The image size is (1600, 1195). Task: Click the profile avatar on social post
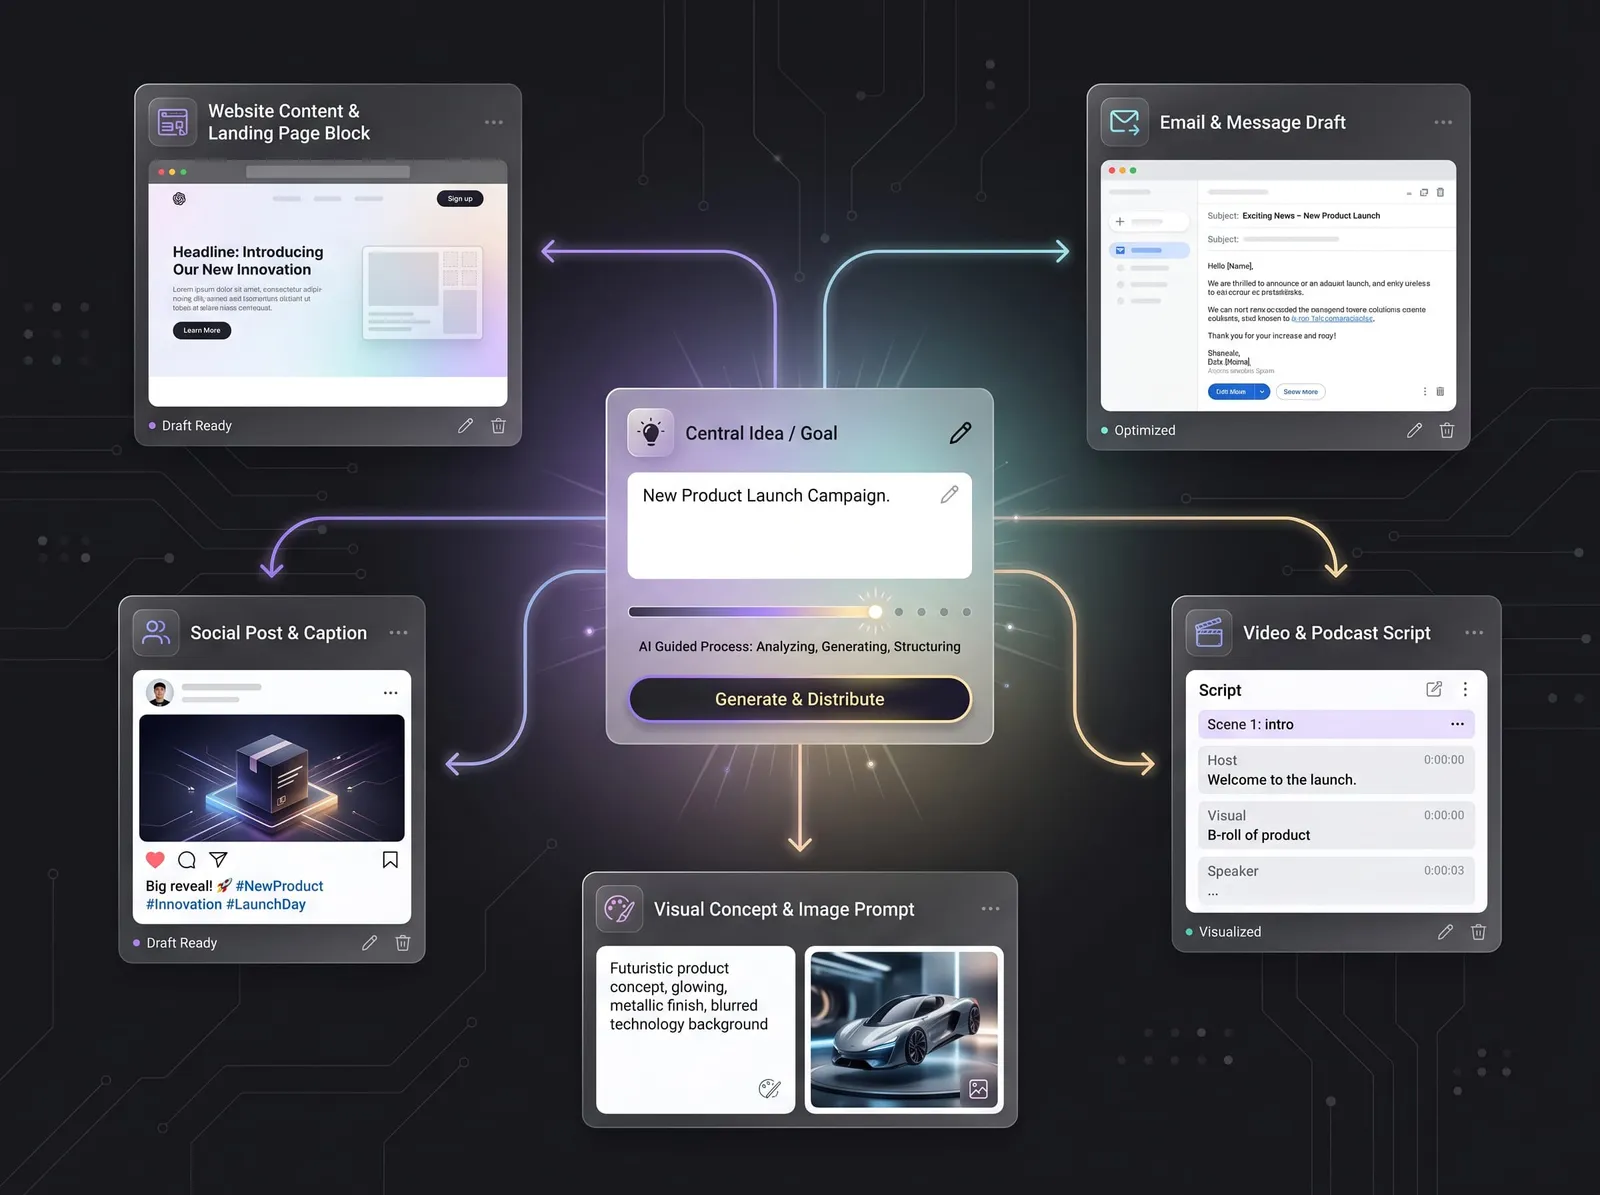pyautogui.click(x=159, y=692)
